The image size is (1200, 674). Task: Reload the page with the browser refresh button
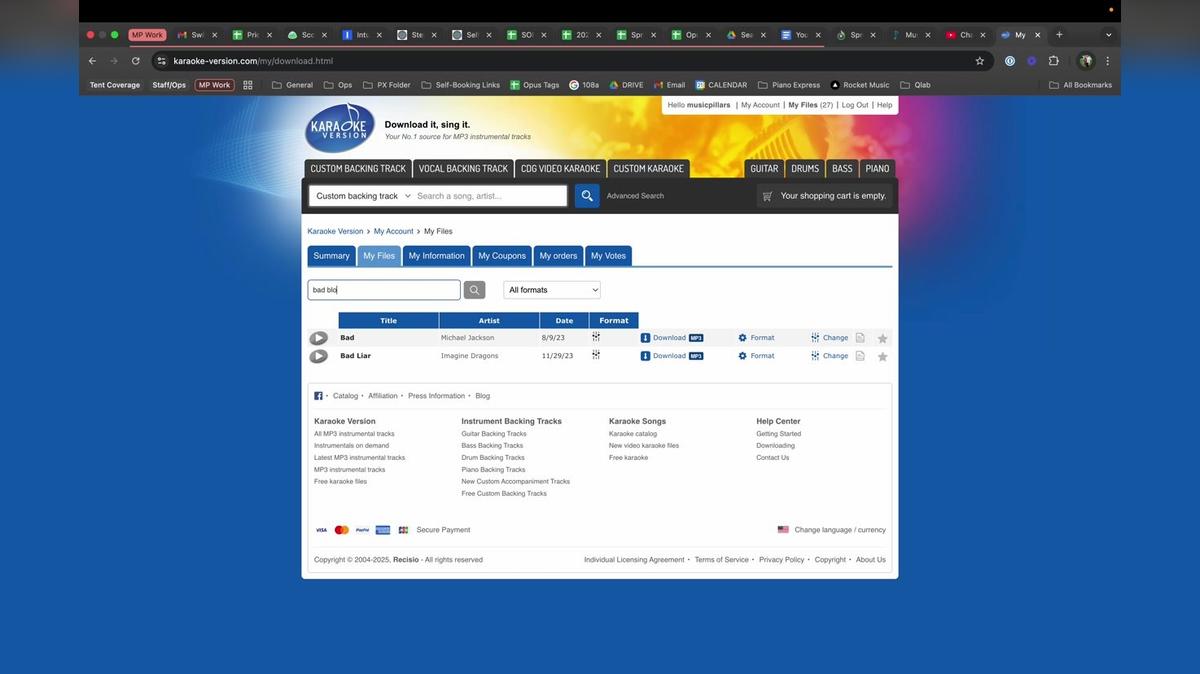136,61
